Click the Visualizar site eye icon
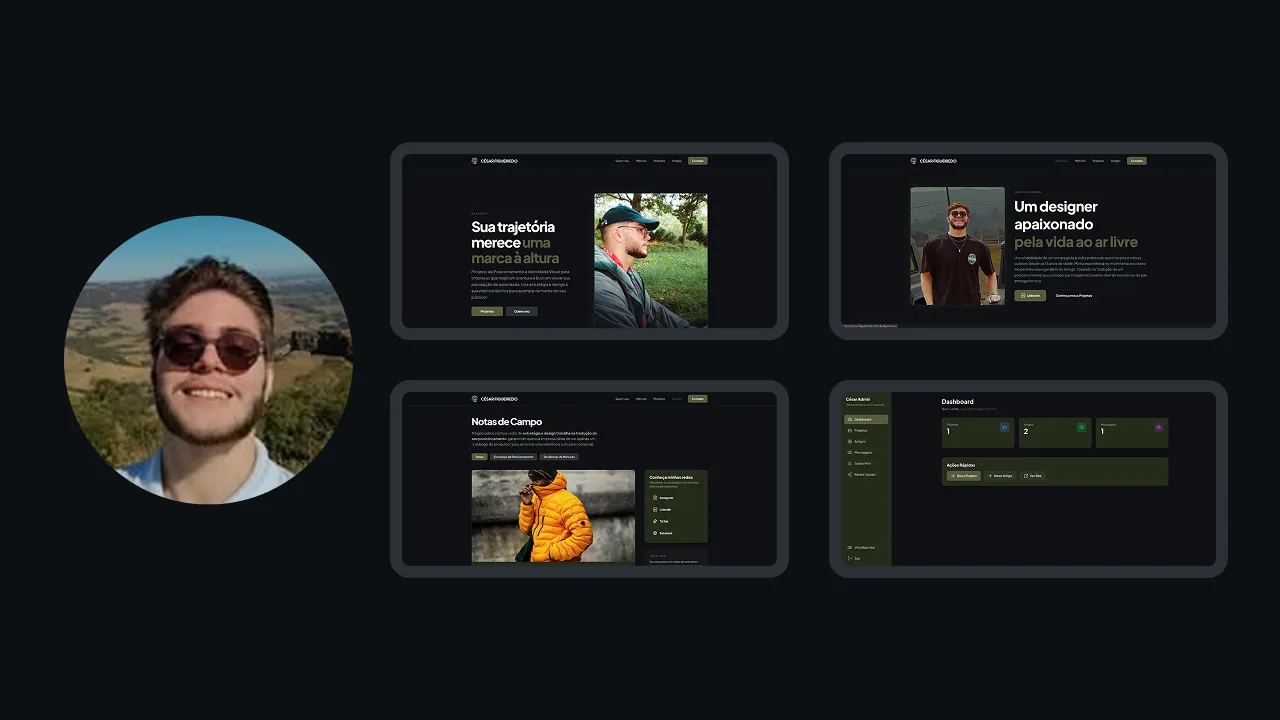This screenshot has width=1280, height=720. tap(850, 547)
